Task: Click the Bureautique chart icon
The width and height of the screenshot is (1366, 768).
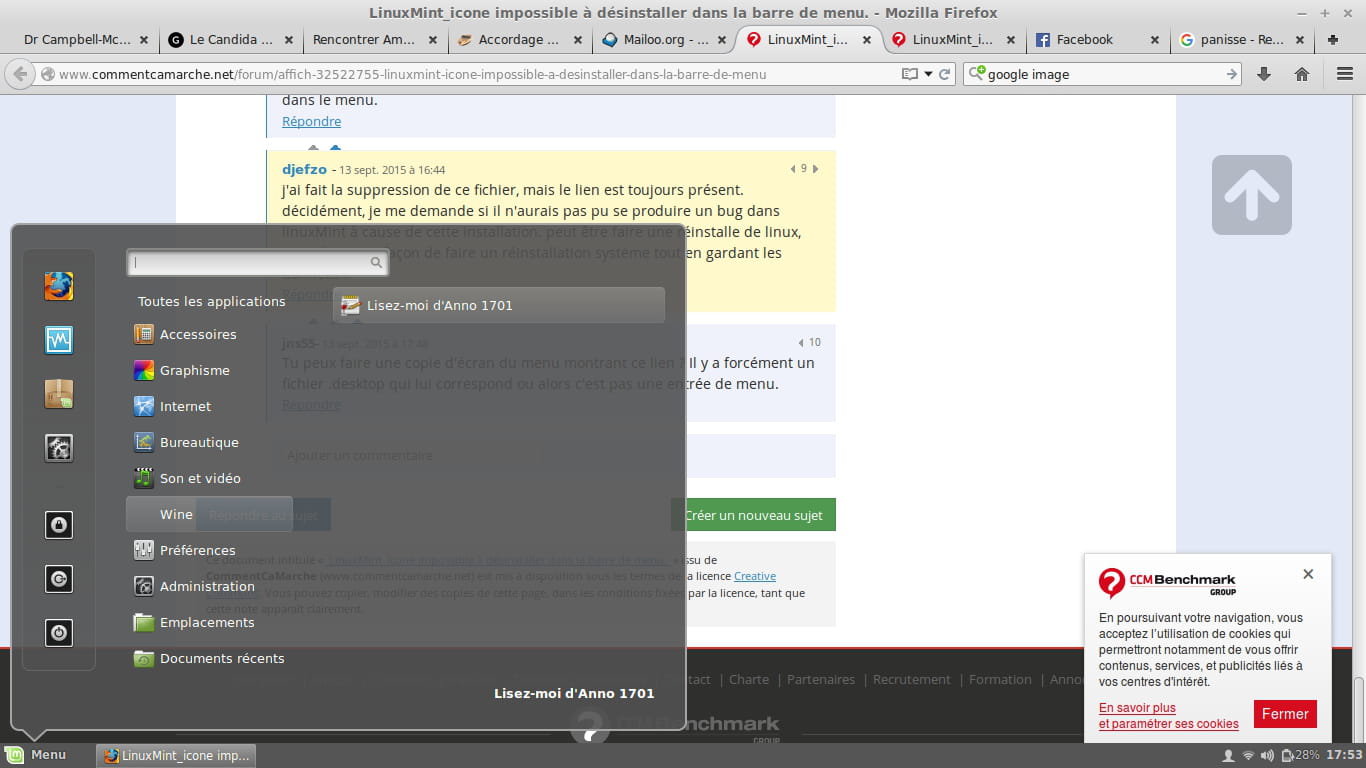Action: 144,442
